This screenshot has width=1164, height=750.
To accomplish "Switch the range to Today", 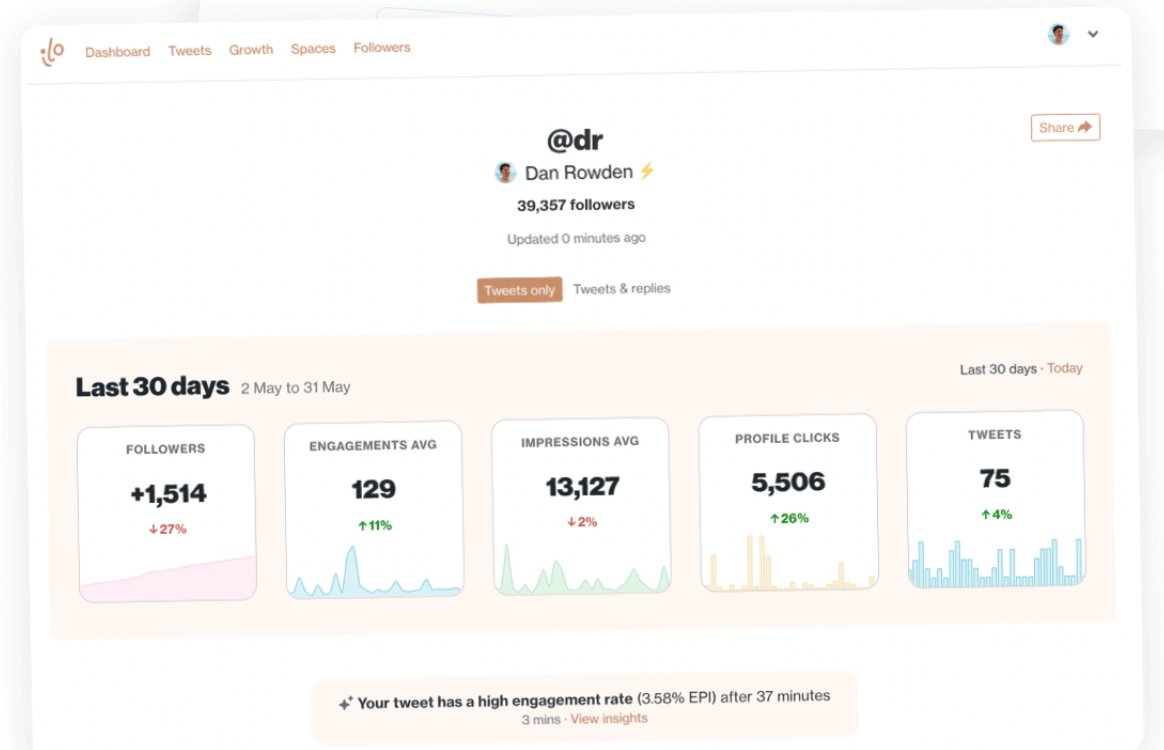I will 1065,368.
